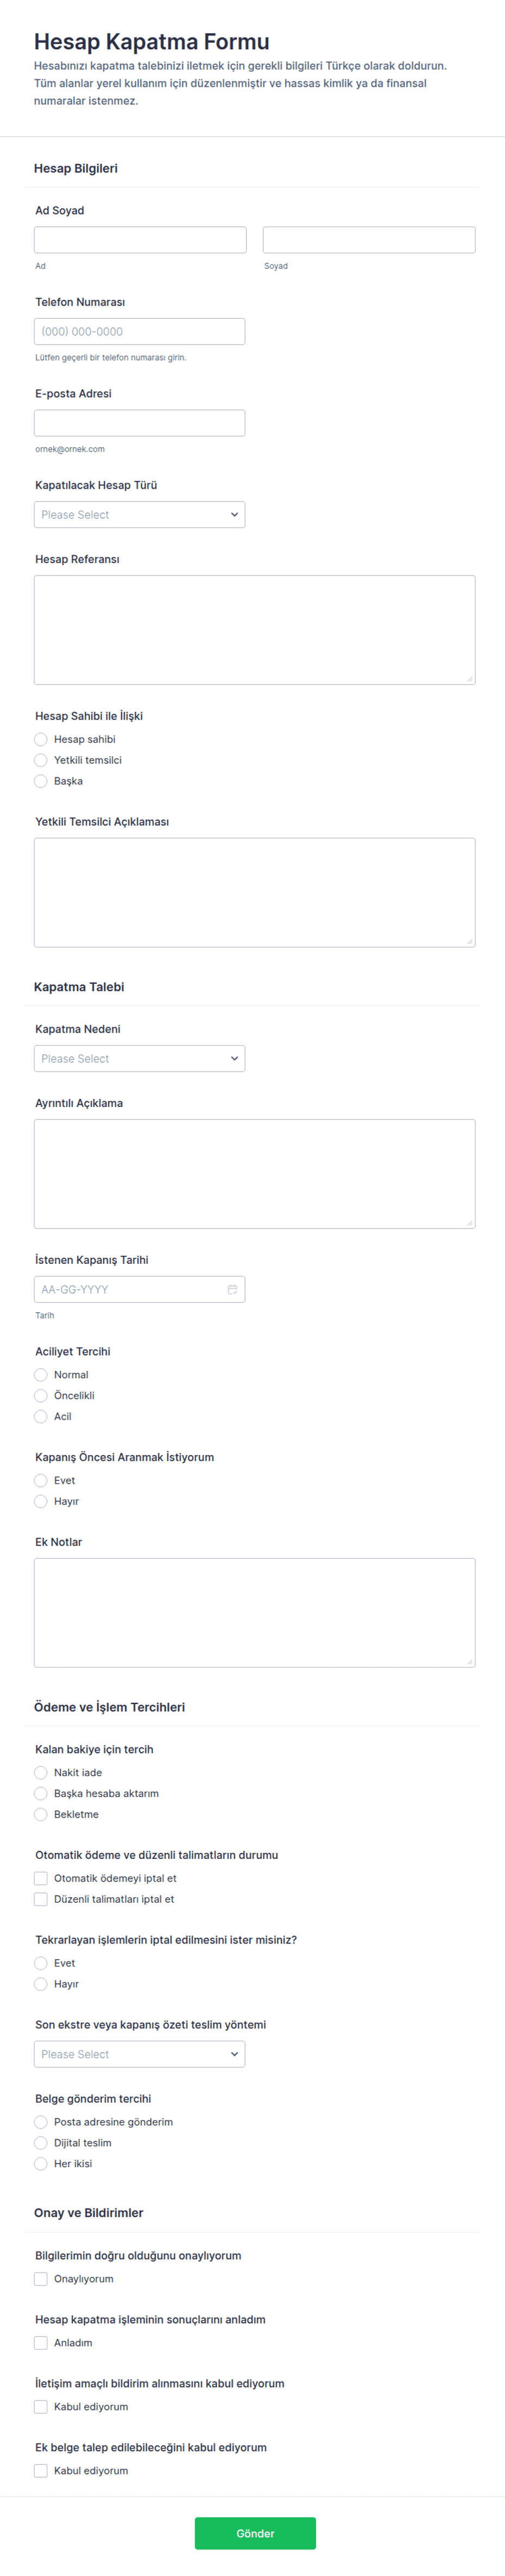The image size is (505, 2576).
Task: Select Nakit iade for remaining balance
Action: click(41, 1772)
